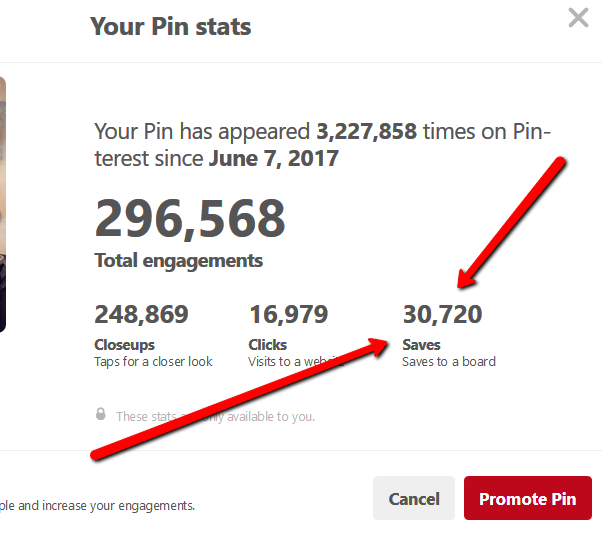Select the Saves stat label
This screenshot has width=602, height=534.
[x=421, y=345]
